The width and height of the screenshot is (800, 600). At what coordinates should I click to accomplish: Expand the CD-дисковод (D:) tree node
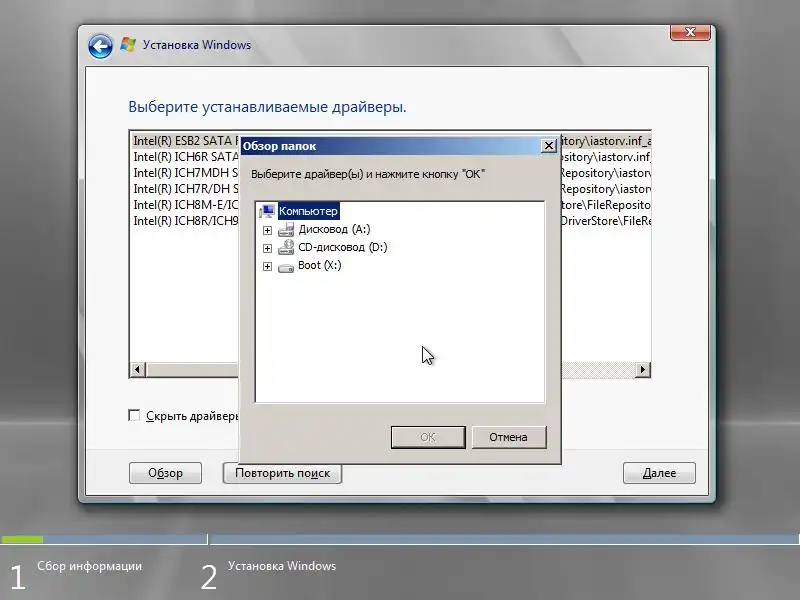(x=267, y=248)
